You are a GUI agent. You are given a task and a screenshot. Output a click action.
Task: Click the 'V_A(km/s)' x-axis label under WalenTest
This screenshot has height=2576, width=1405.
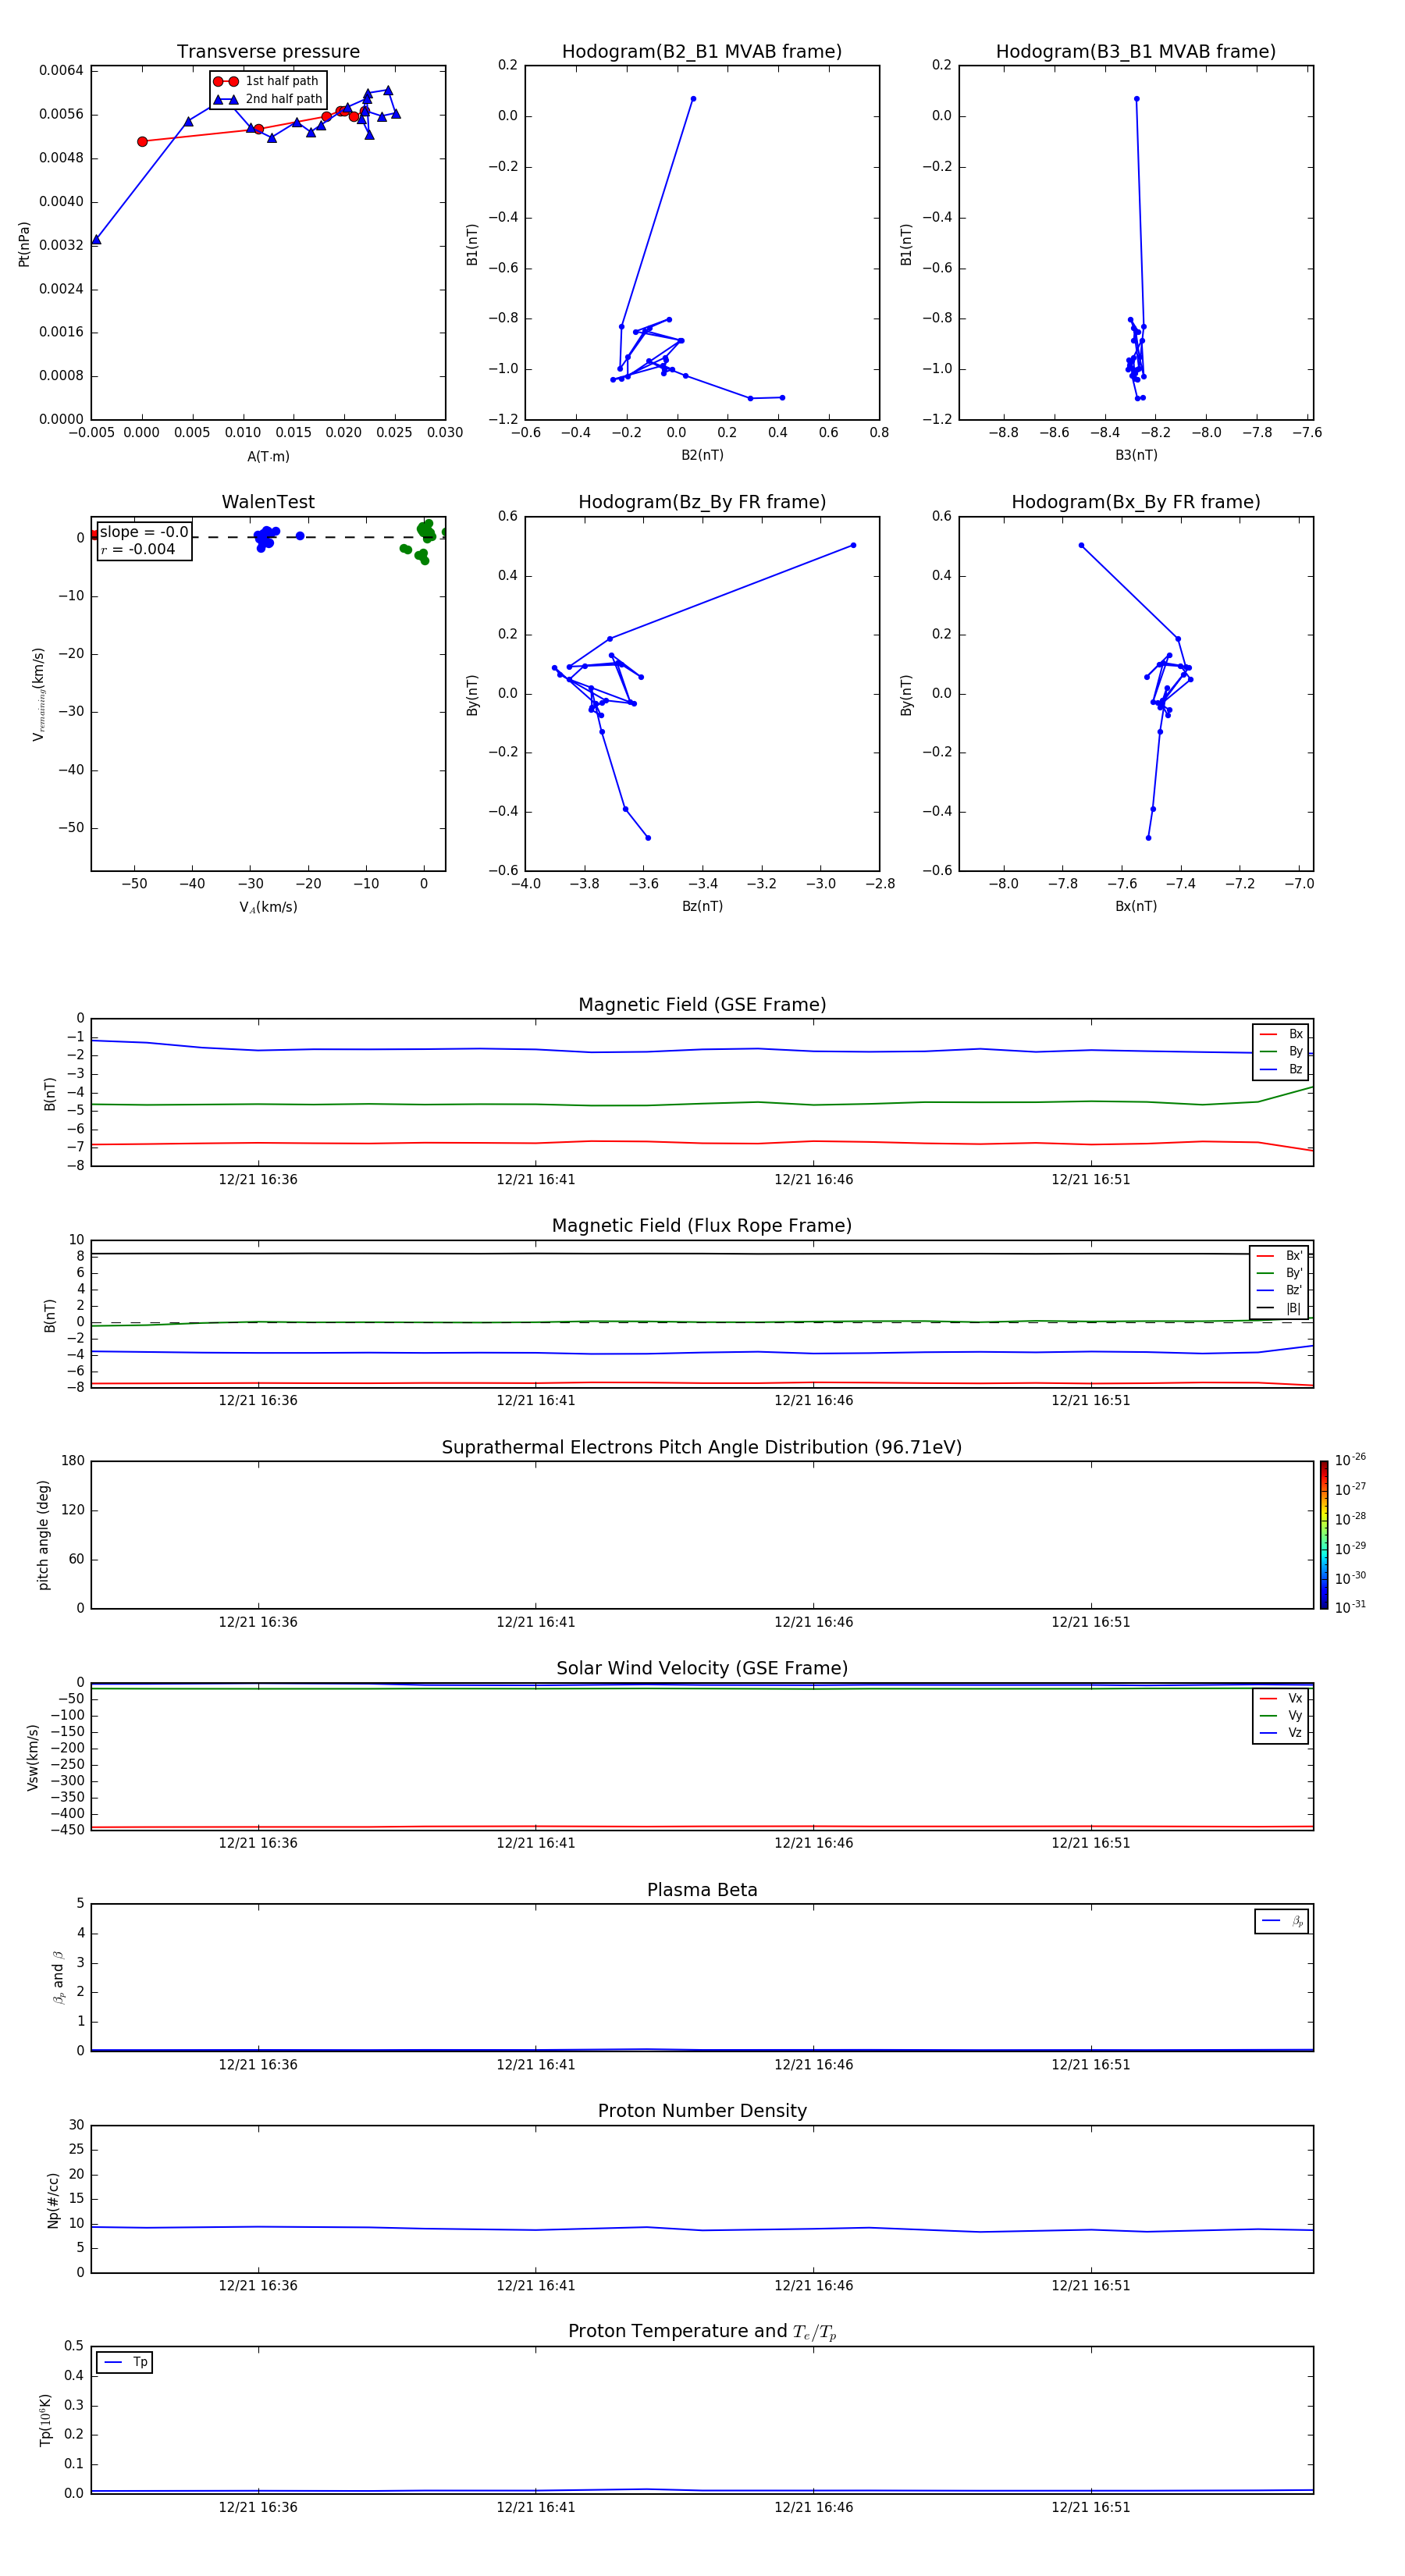(268, 908)
